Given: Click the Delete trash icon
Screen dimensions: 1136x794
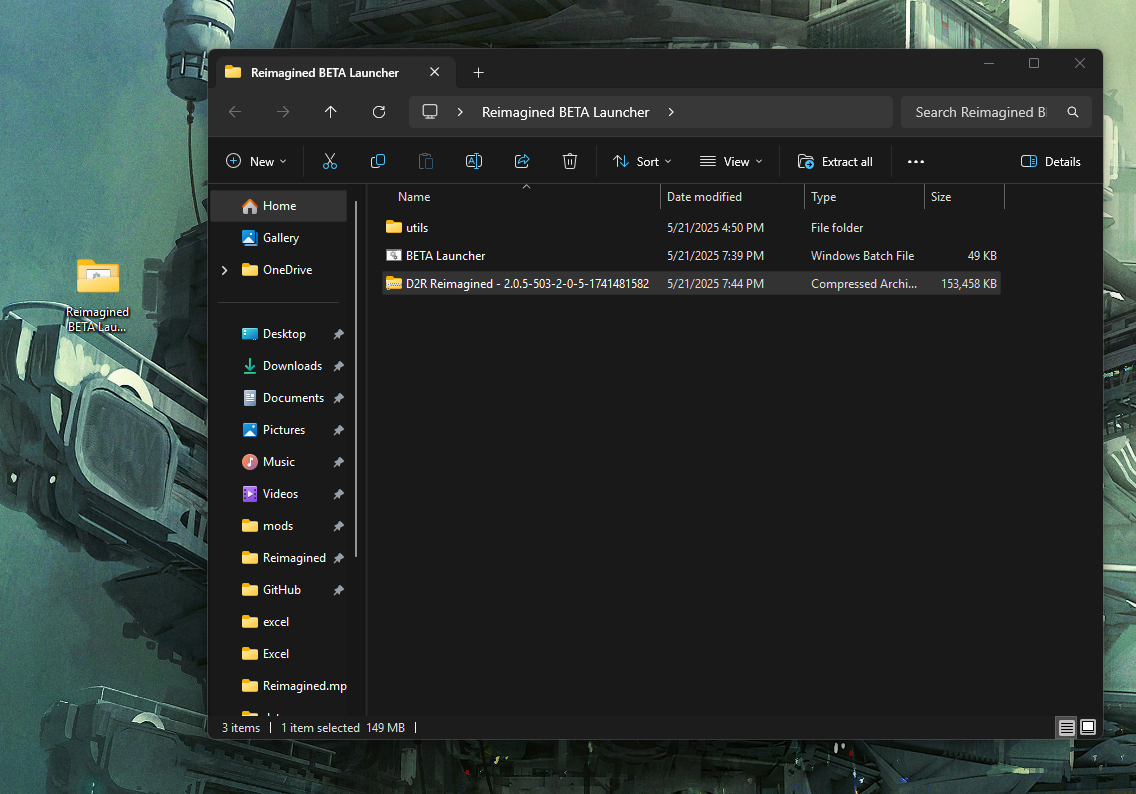Looking at the screenshot, I should pos(570,162).
